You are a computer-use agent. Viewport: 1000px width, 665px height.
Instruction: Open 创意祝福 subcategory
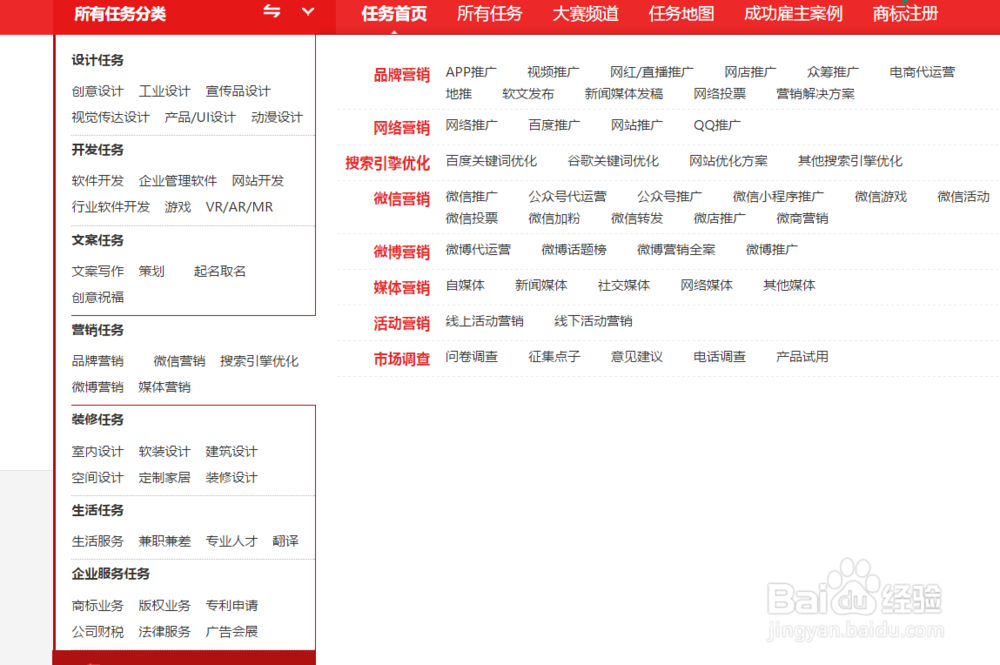[98, 298]
